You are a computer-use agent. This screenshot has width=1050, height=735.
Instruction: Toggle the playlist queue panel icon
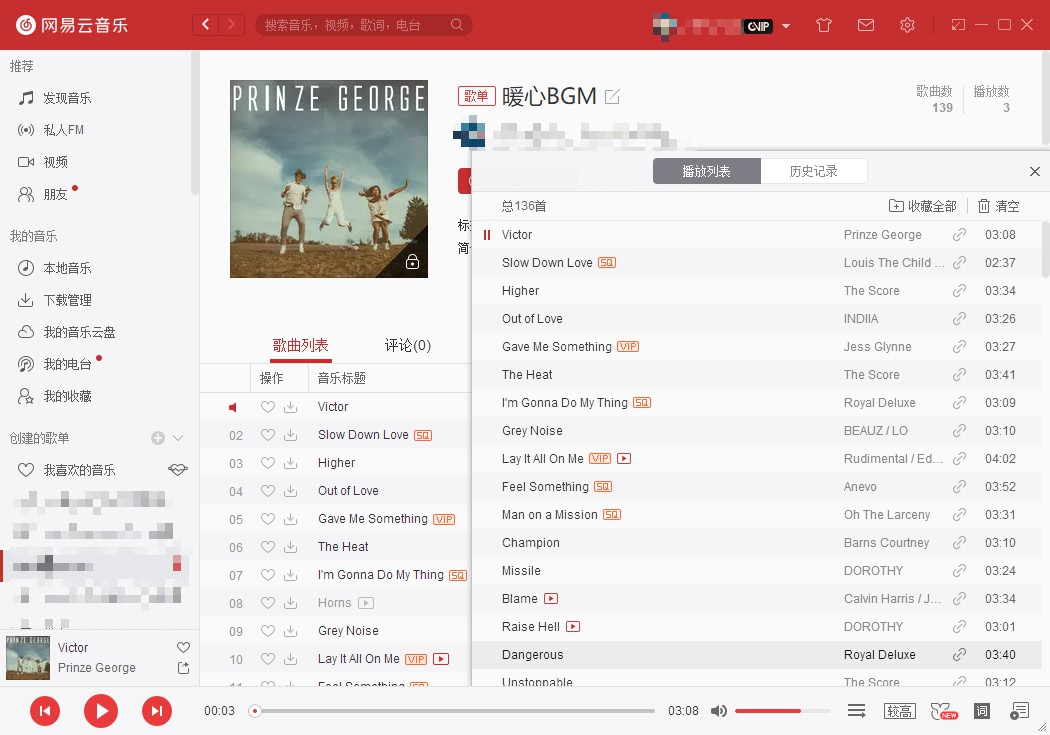point(1019,711)
